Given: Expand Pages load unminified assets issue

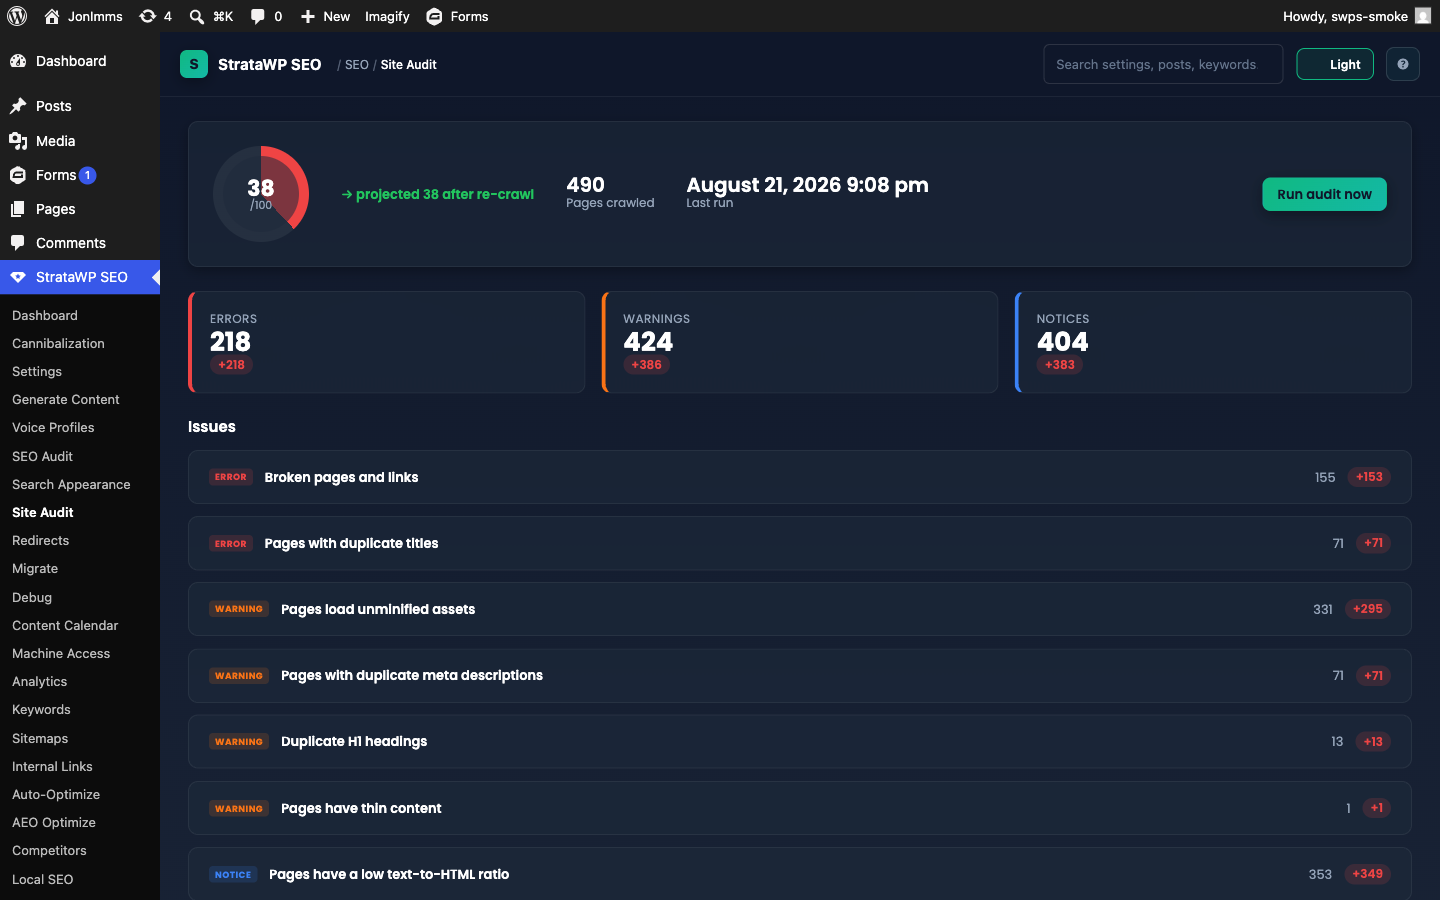Looking at the screenshot, I should point(800,609).
